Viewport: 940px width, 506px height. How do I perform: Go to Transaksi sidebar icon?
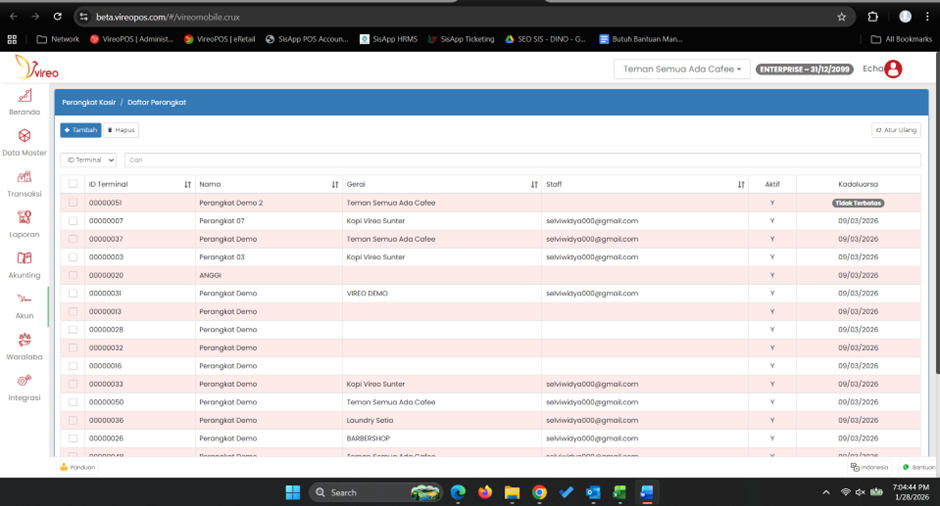pos(24,178)
